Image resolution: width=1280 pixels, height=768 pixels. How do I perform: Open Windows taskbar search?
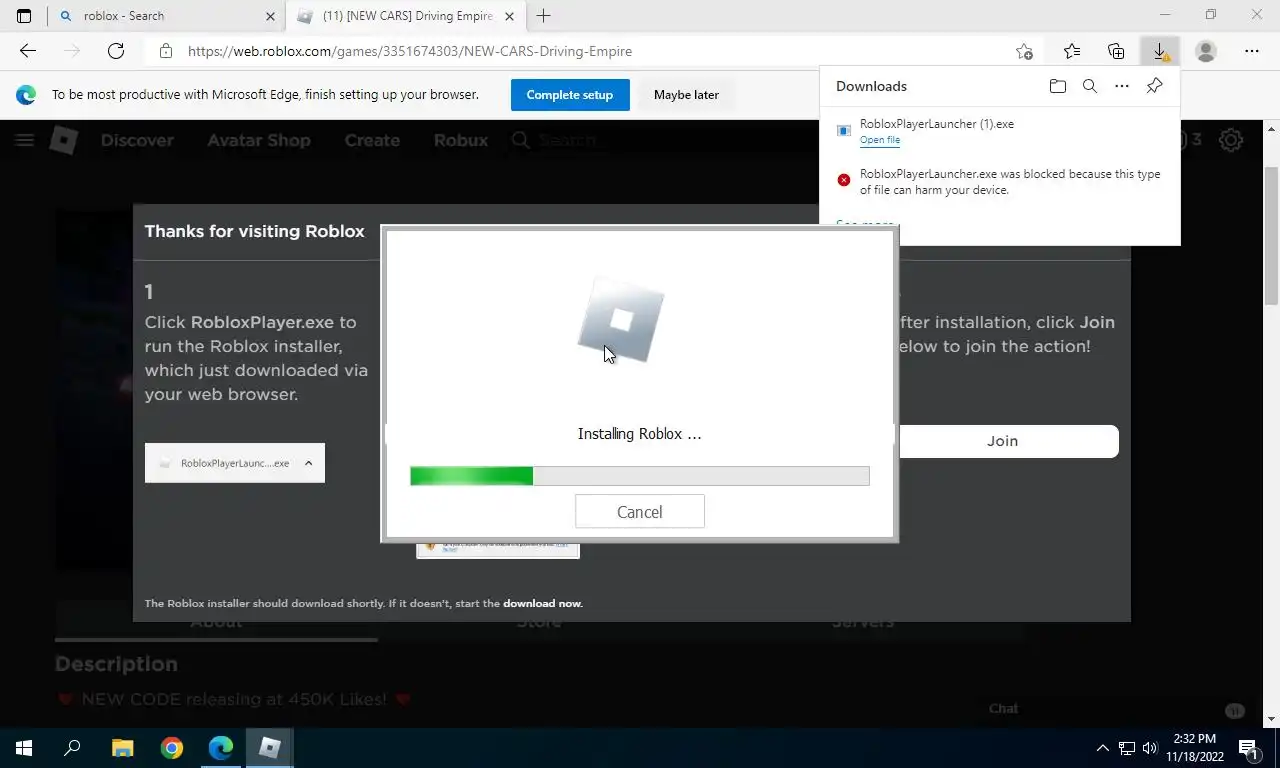(x=72, y=747)
